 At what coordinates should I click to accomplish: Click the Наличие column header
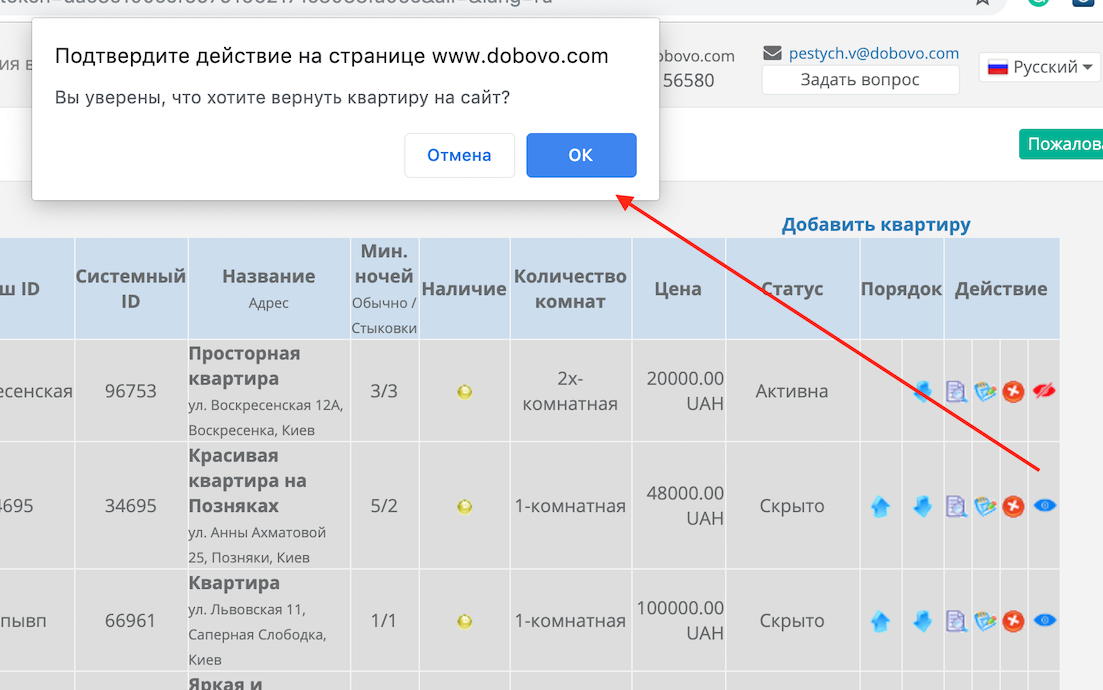(x=464, y=288)
